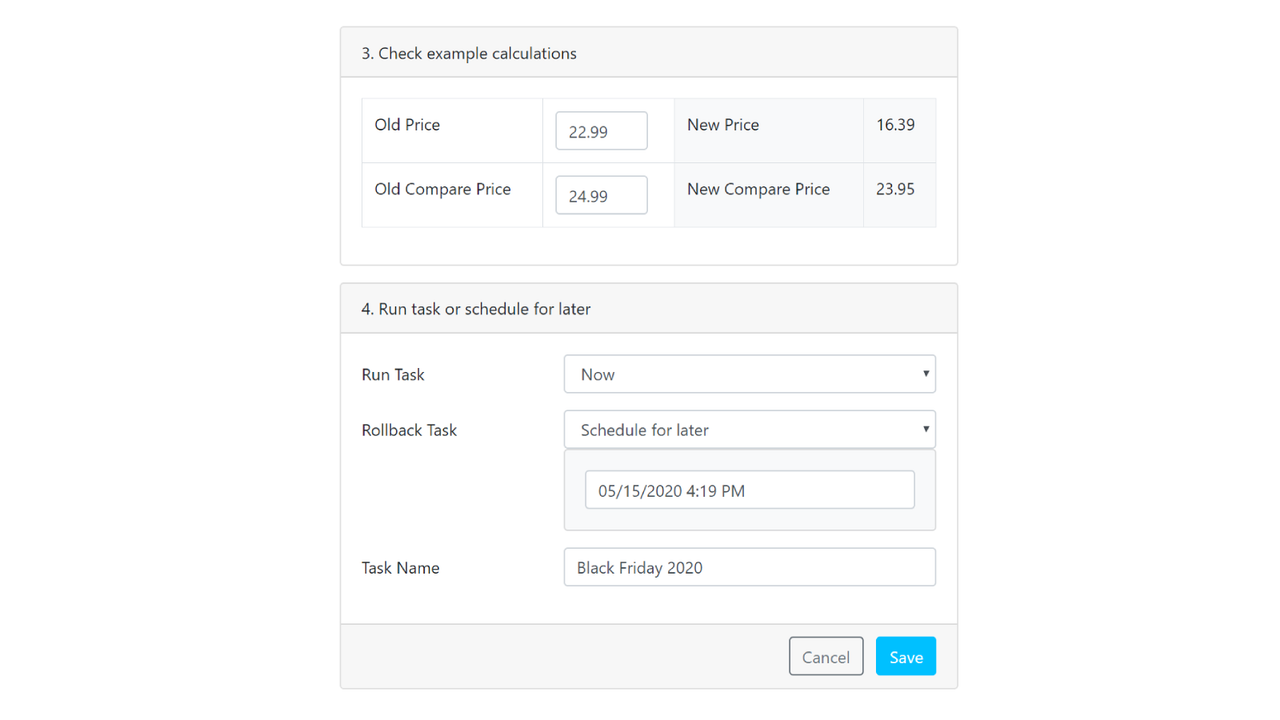
Task: Click the Old Price input field
Action: click(x=600, y=130)
